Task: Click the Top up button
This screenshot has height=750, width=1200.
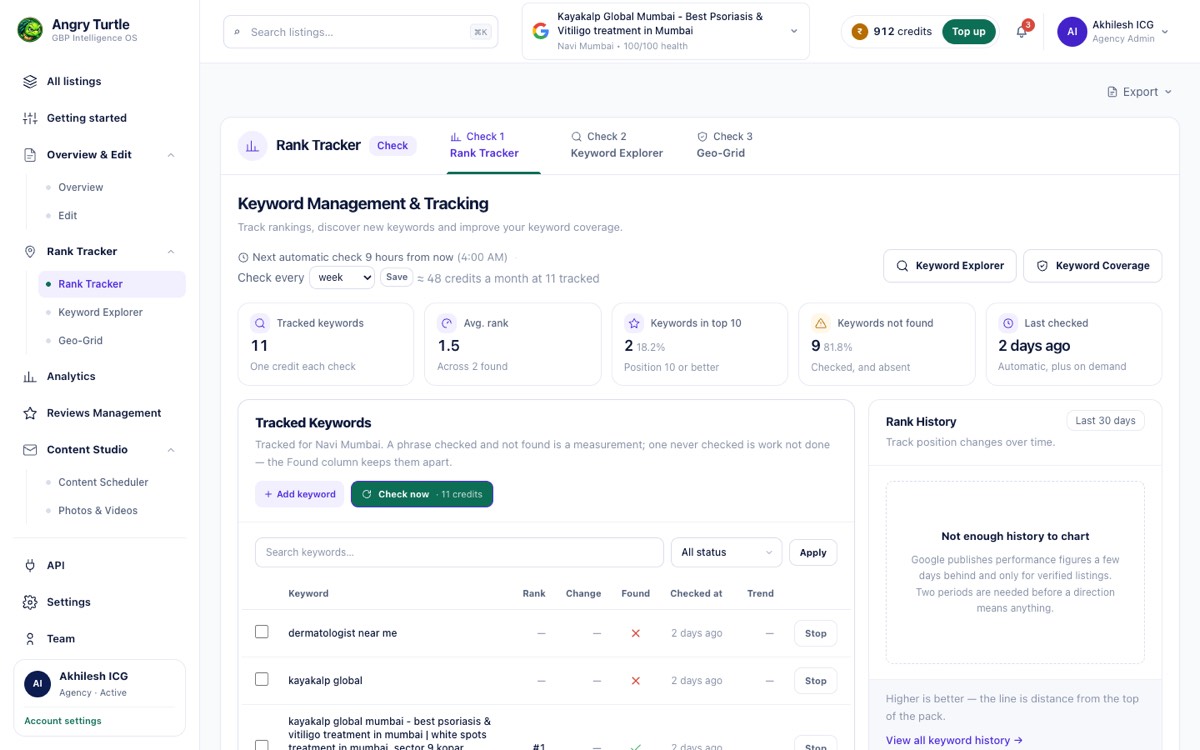Action: pyautogui.click(x=969, y=32)
